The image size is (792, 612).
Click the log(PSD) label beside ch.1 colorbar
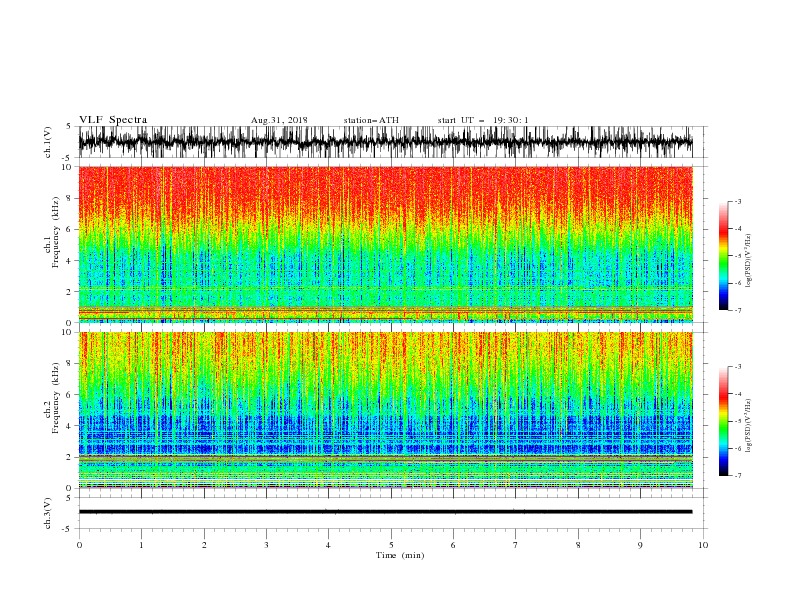pyautogui.click(x=748, y=261)
